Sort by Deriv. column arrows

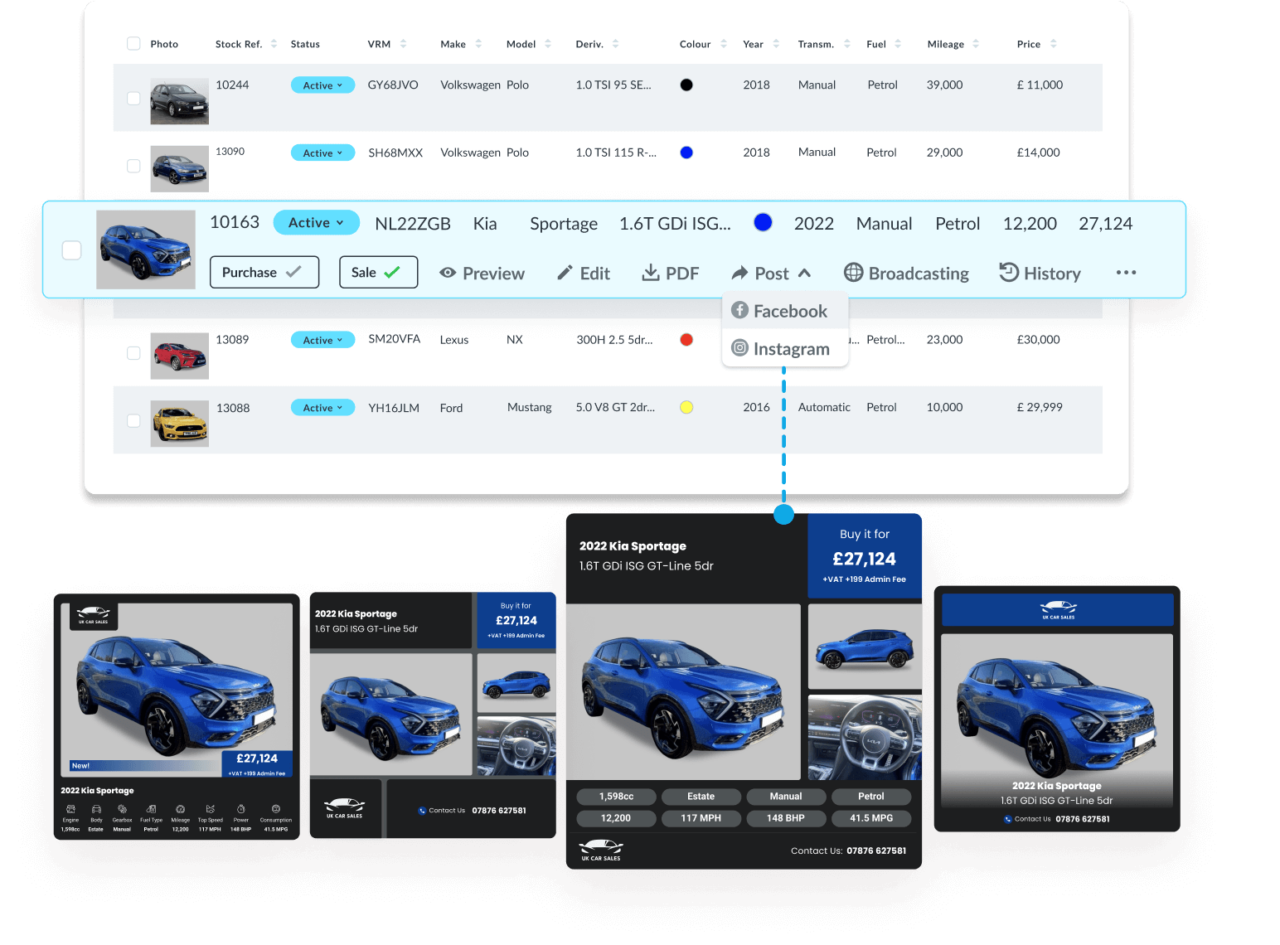coord(615,44)
